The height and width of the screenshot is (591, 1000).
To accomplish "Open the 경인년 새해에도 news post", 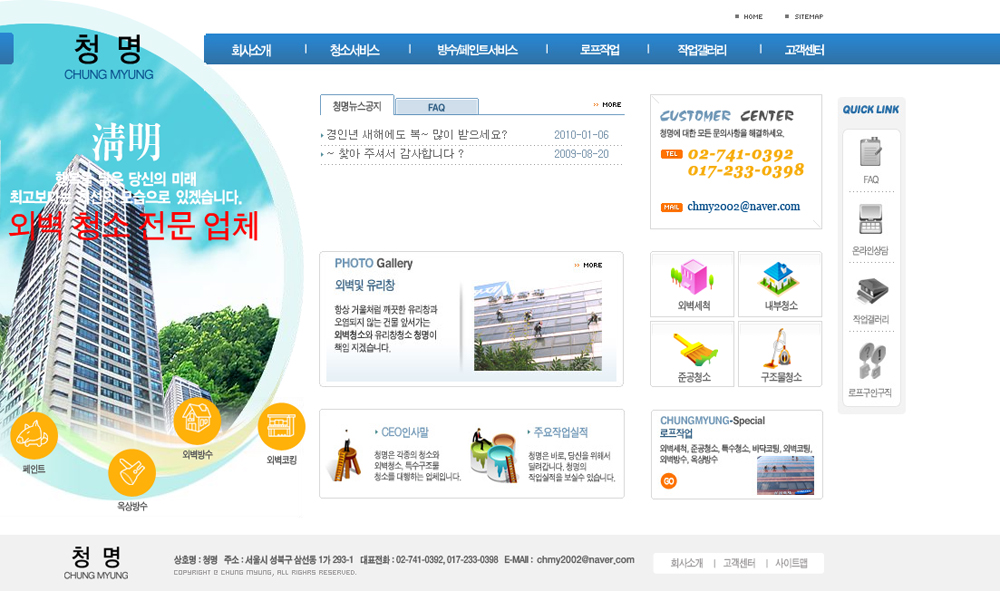I will click(416, 135).
